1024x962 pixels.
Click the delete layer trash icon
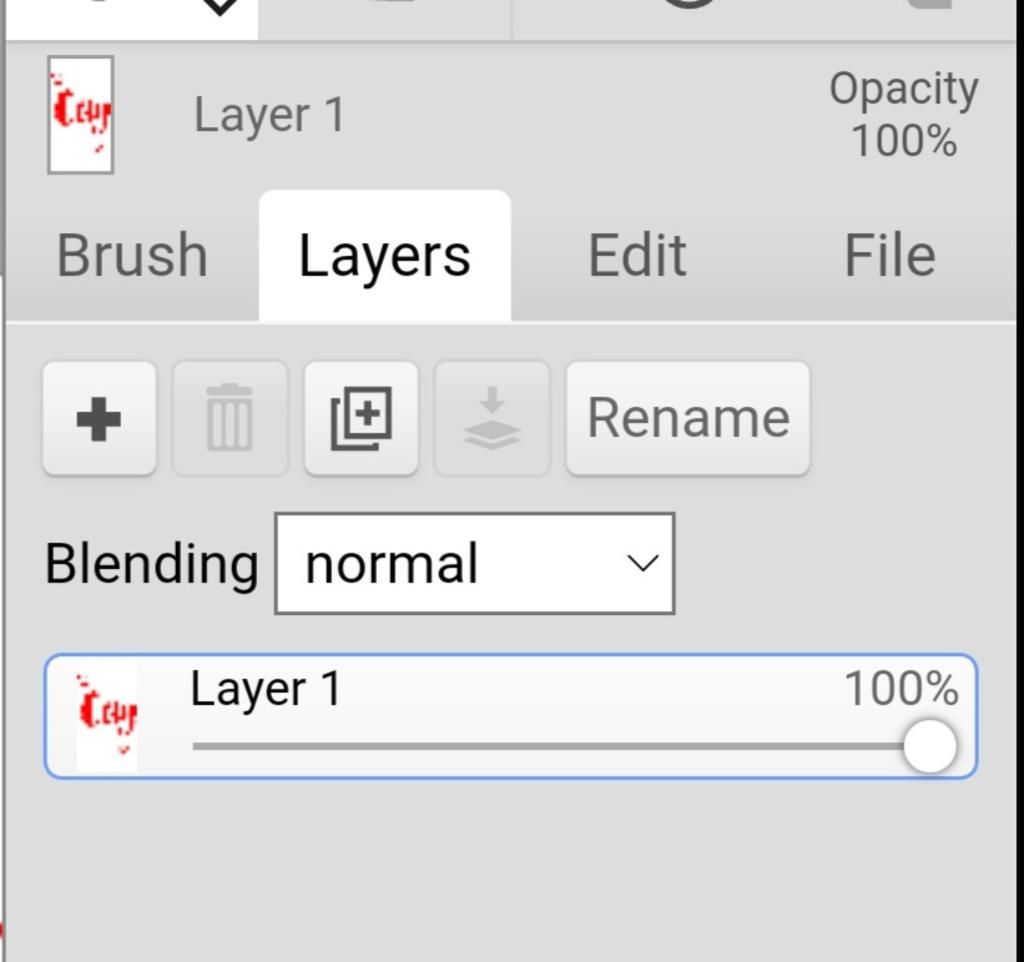coord(230,419)
